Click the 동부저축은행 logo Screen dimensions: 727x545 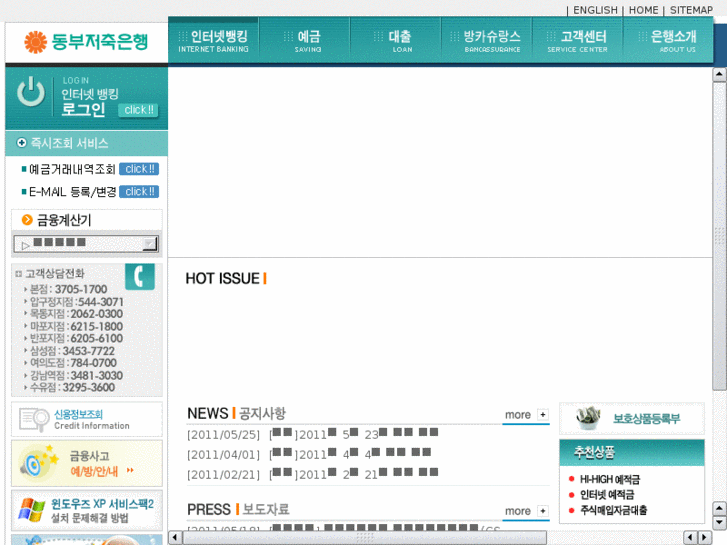[86, 42]
